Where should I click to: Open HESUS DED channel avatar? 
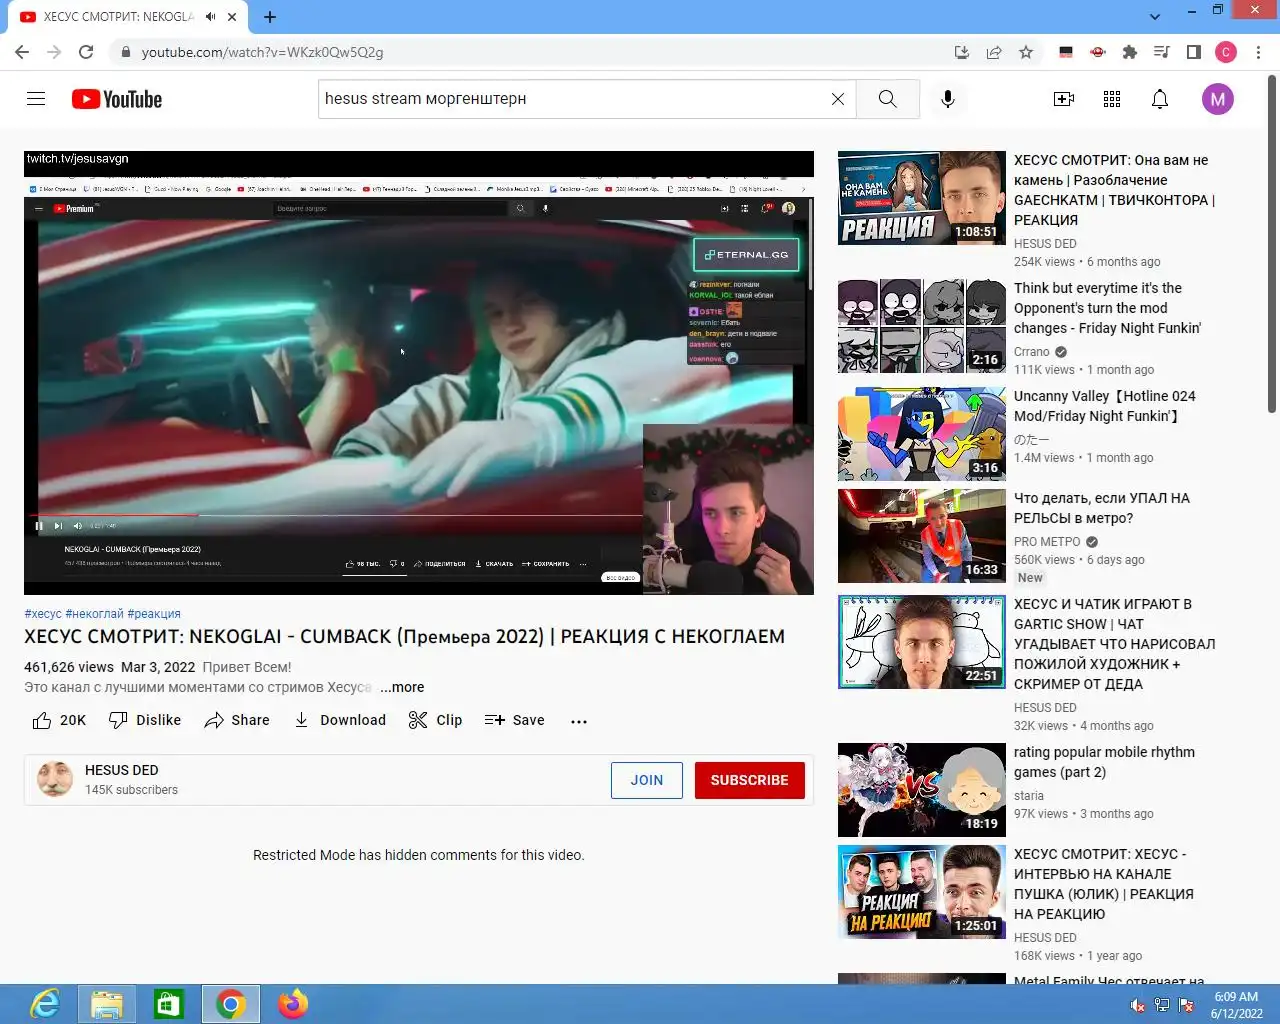(55, 779)
